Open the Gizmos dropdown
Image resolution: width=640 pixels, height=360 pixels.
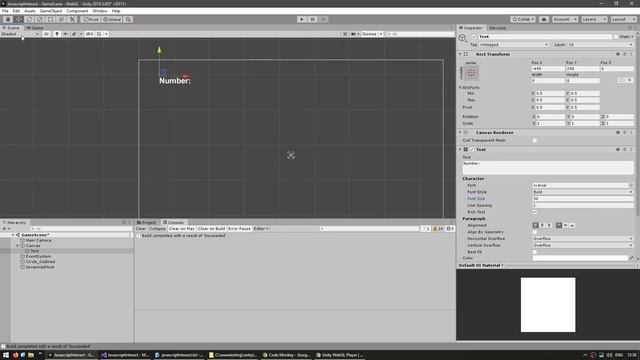[372, 34]
